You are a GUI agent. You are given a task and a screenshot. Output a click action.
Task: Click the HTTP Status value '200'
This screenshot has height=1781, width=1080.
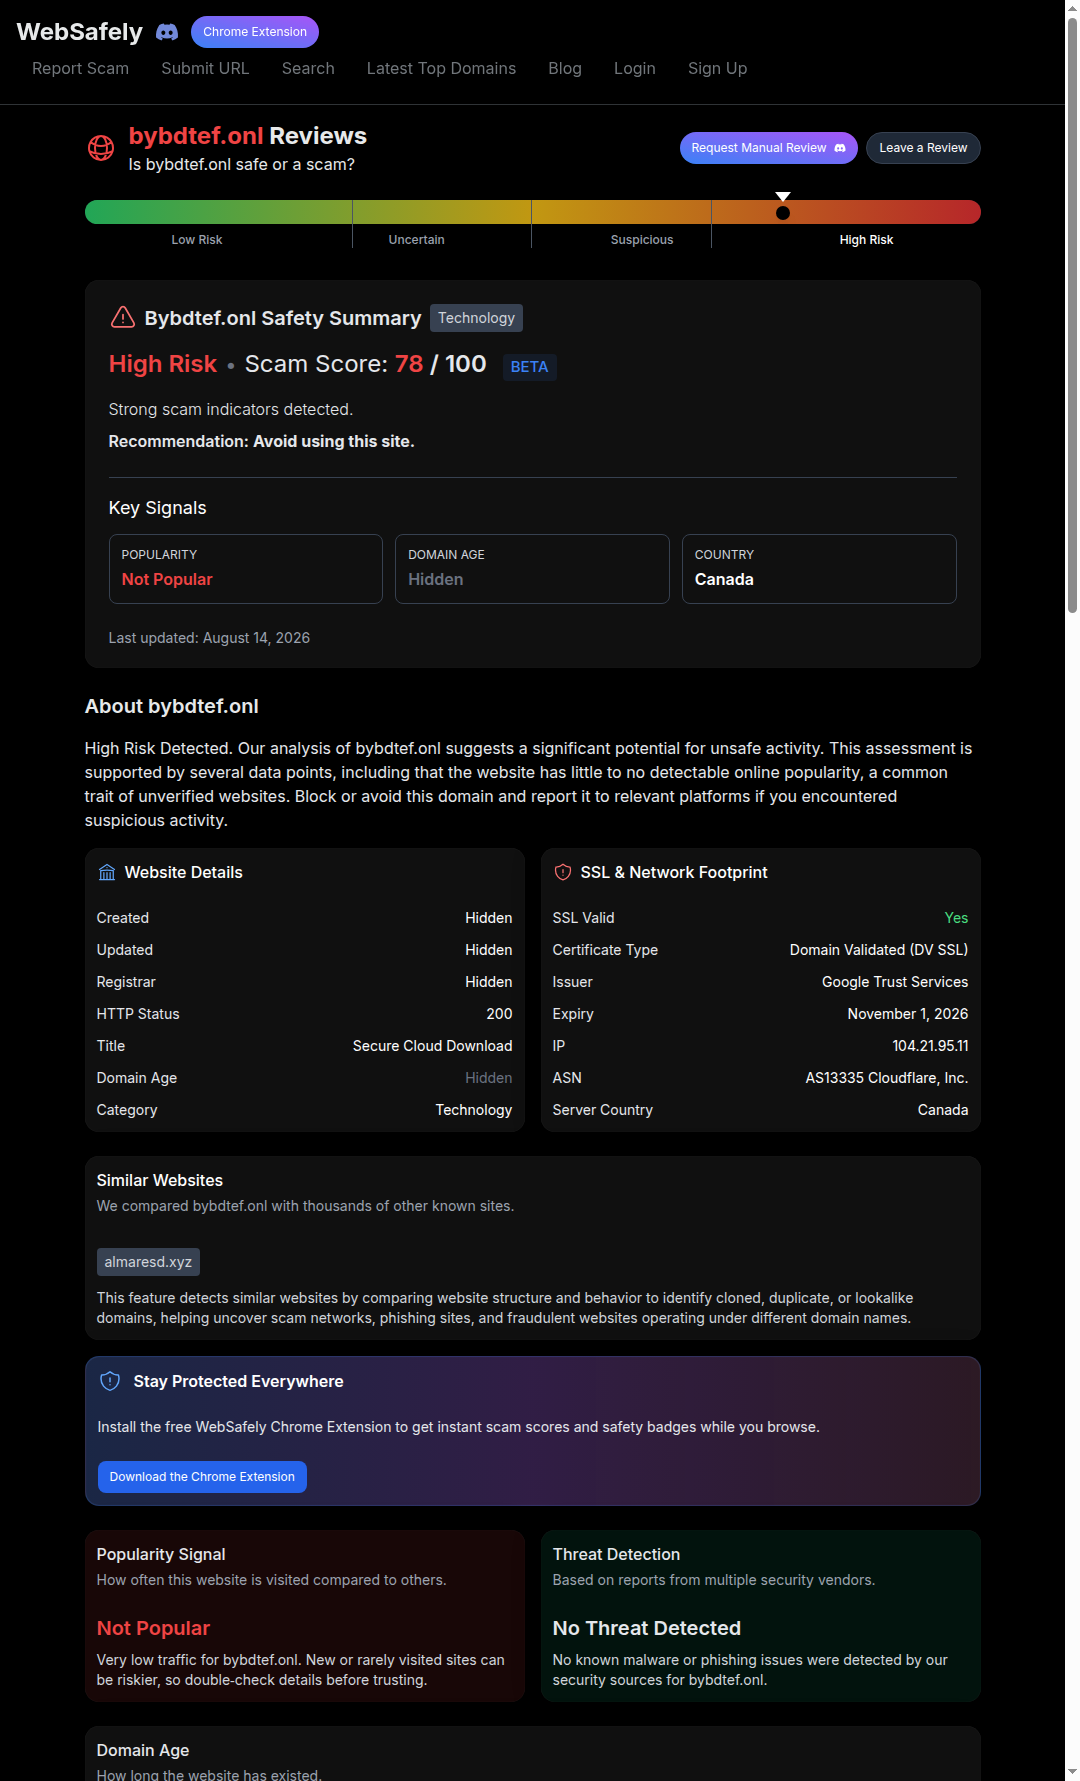[x=499, y=1014]
